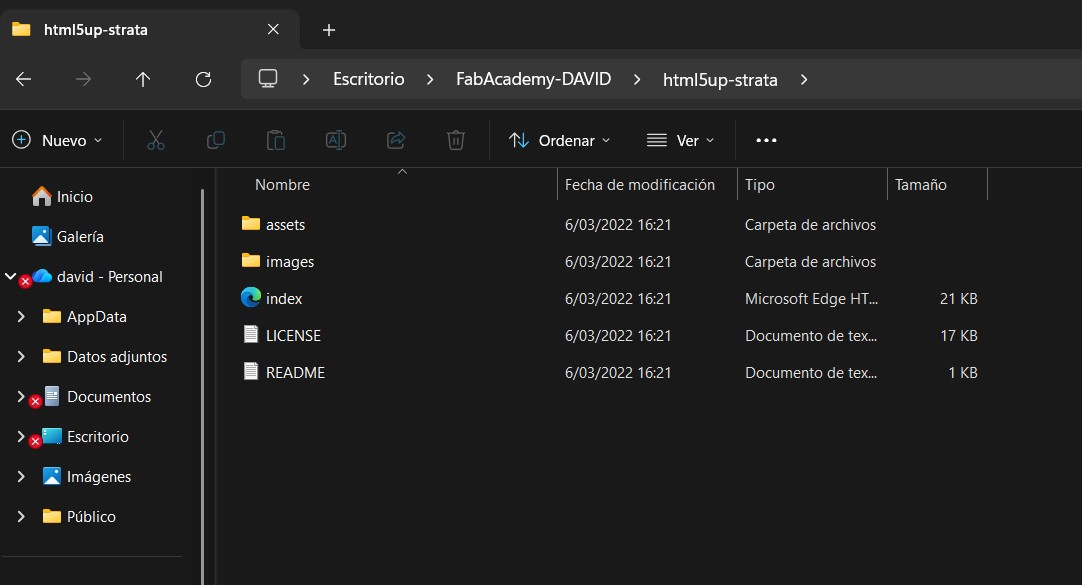Go up one folder level
The width and height of the screenshot is (1082, 585).
point(143,79)
